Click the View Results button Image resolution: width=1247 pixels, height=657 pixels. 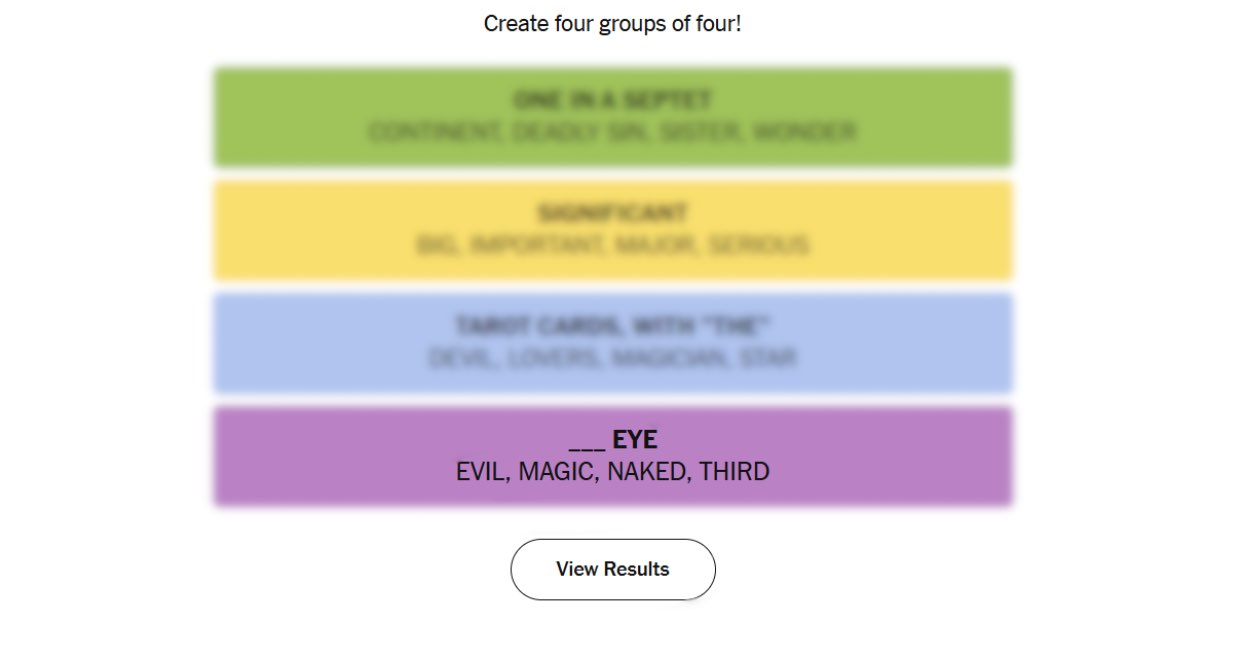click(x=613, y=569)
